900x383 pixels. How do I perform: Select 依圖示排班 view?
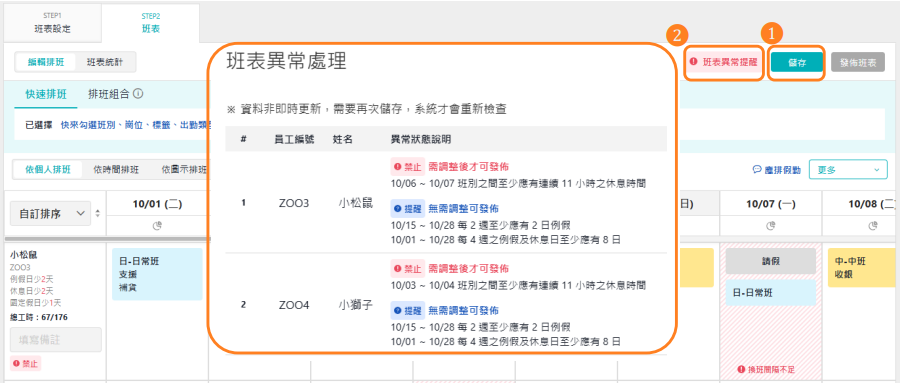coord(183,169)
